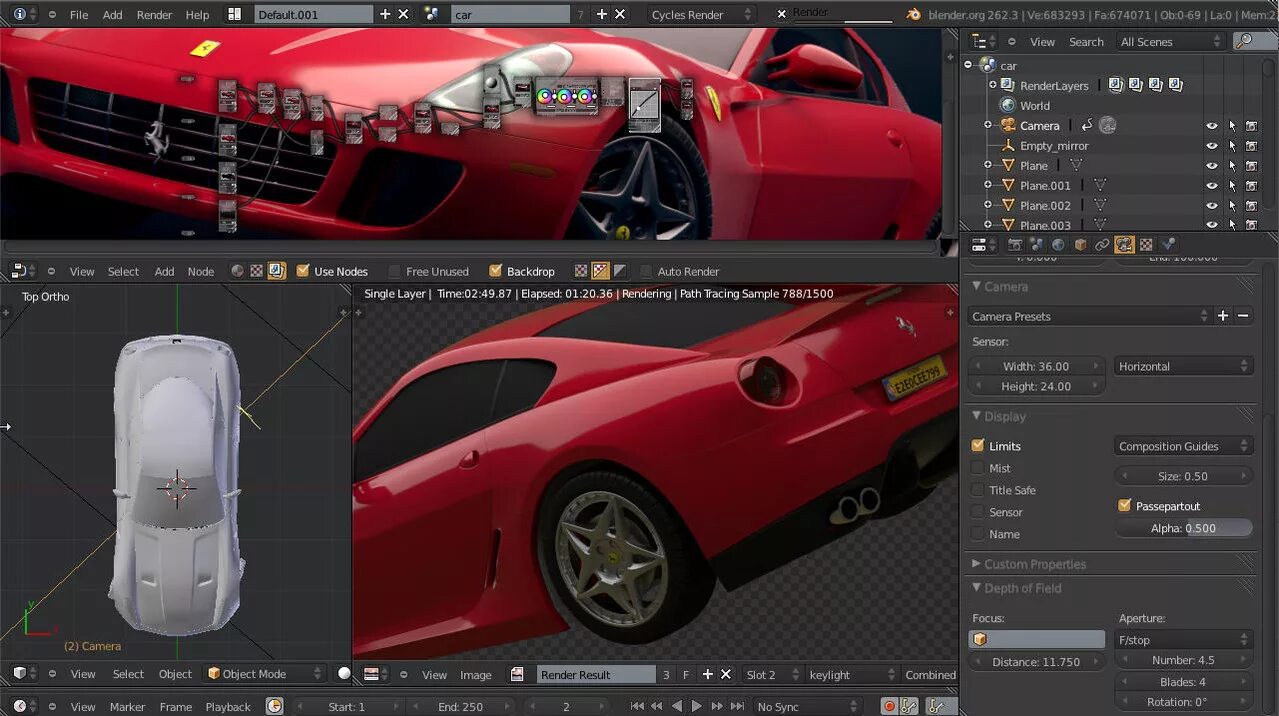This screenshot has width=1279, height=716.
Task: Open the Node menu in node editor
Action: (201, 271)
